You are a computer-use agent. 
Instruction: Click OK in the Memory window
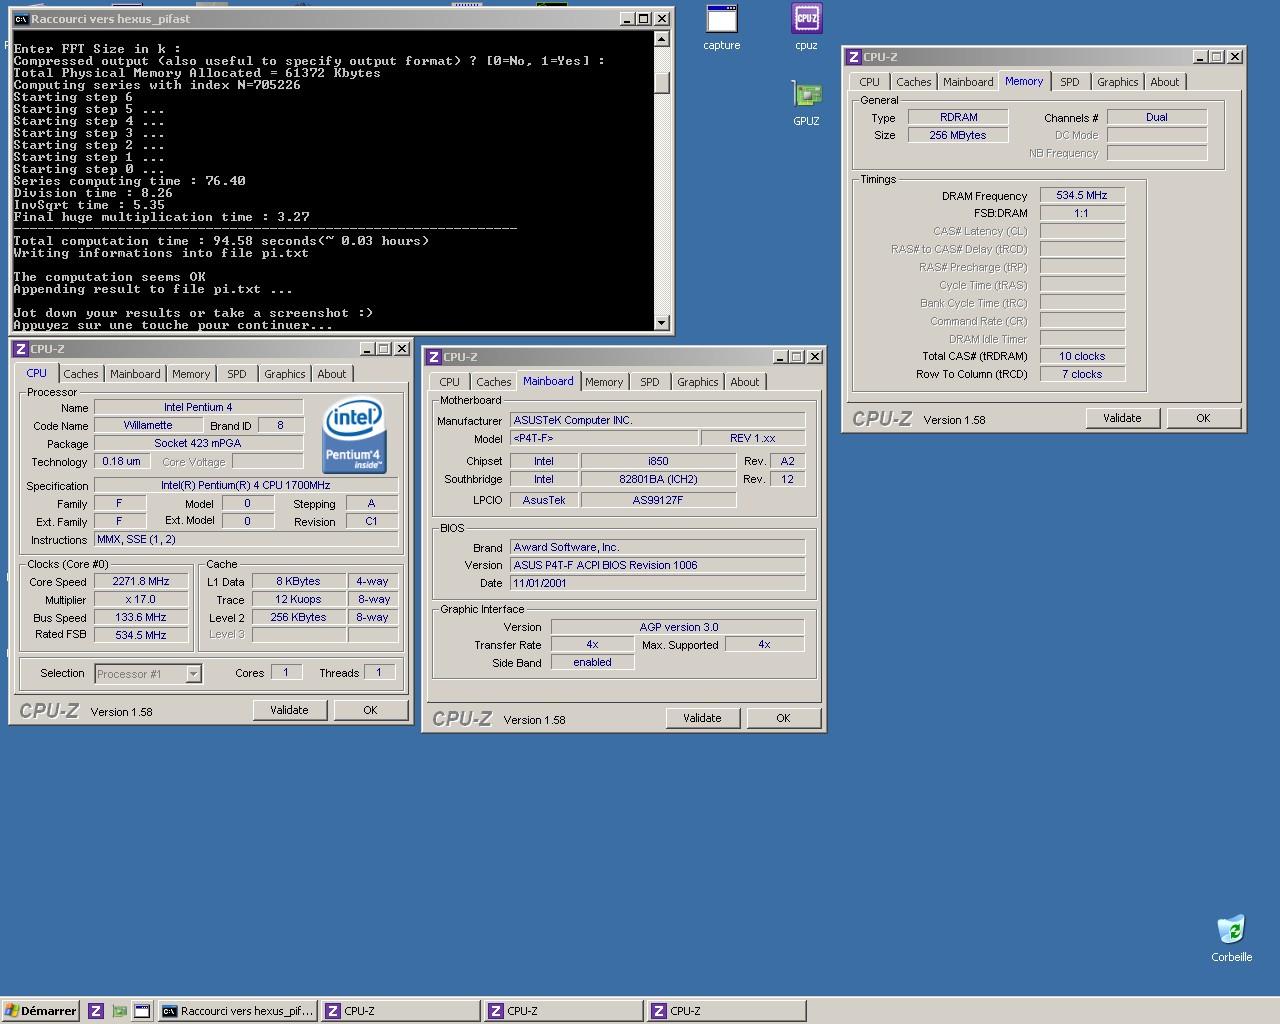[x=1203, y=418]
